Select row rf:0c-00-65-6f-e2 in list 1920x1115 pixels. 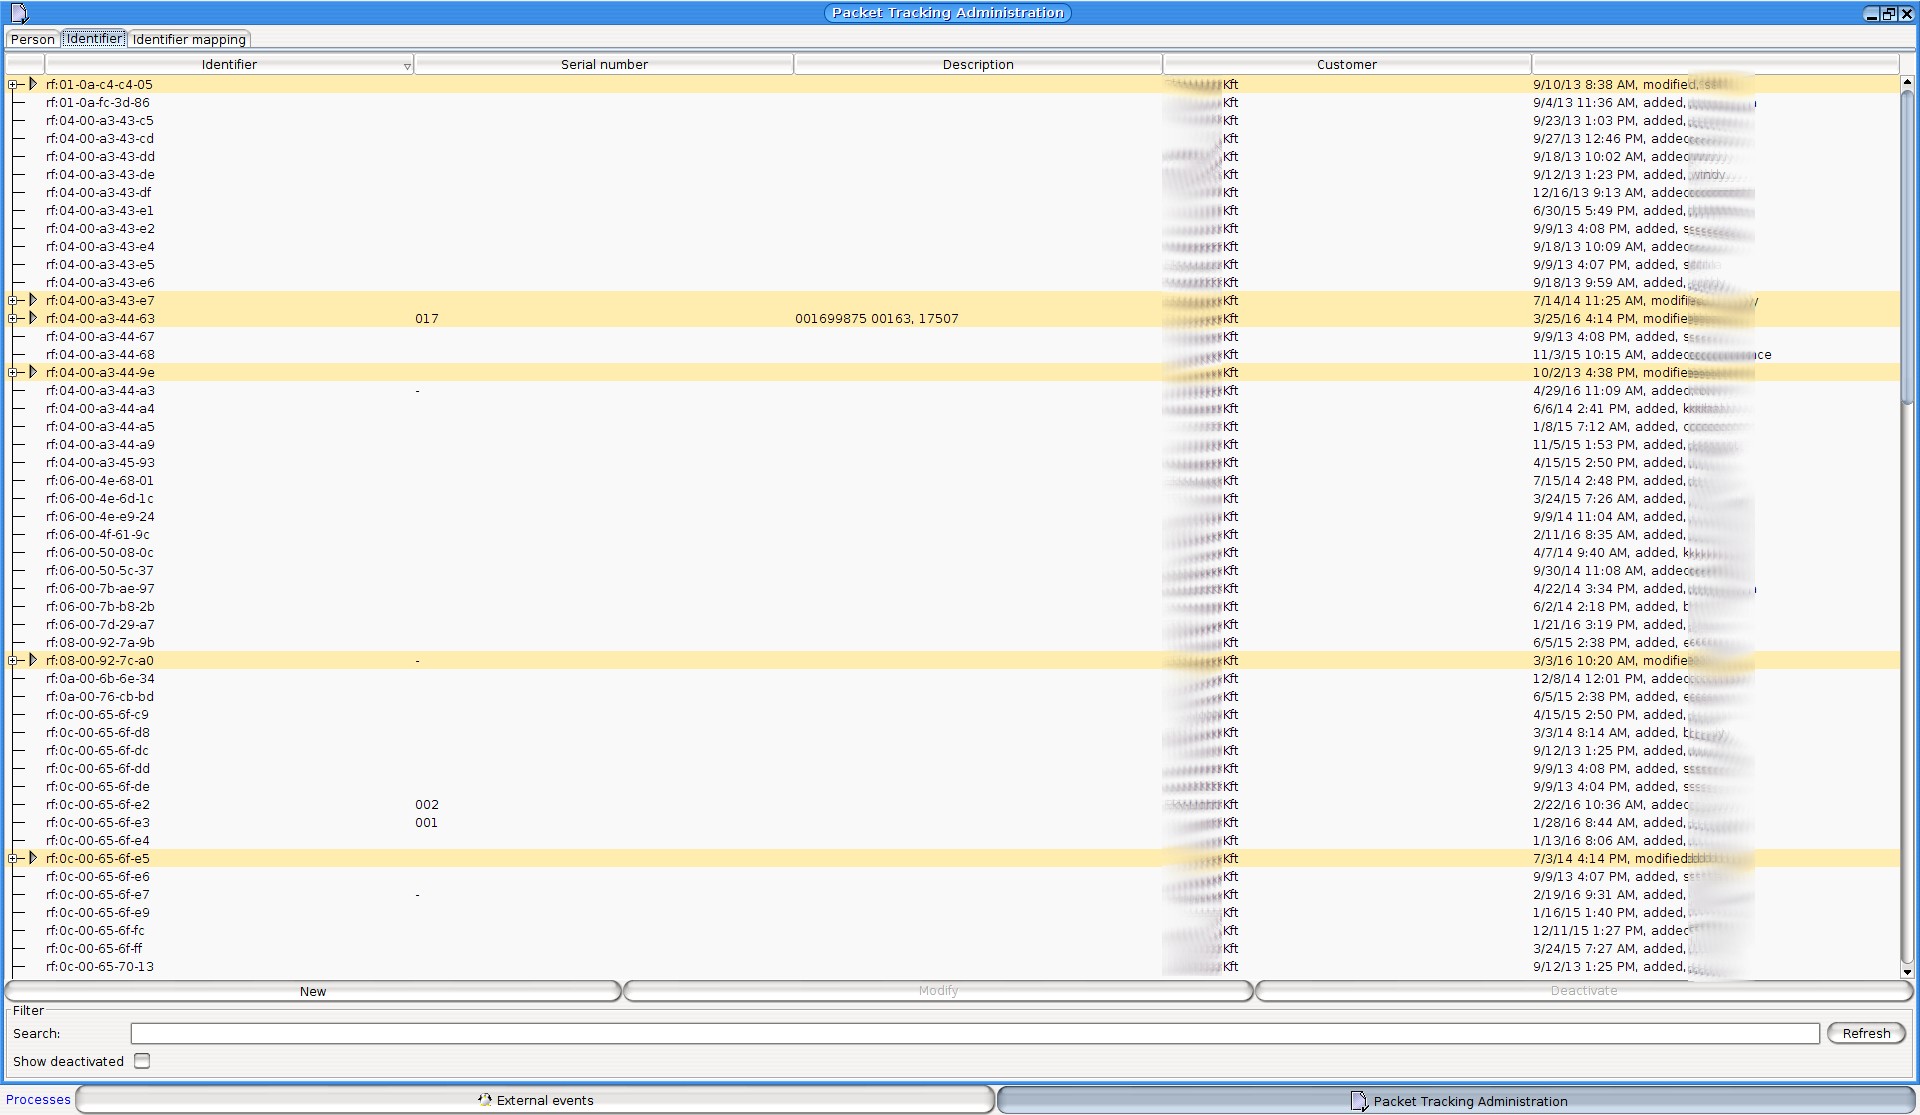point(98,804)
